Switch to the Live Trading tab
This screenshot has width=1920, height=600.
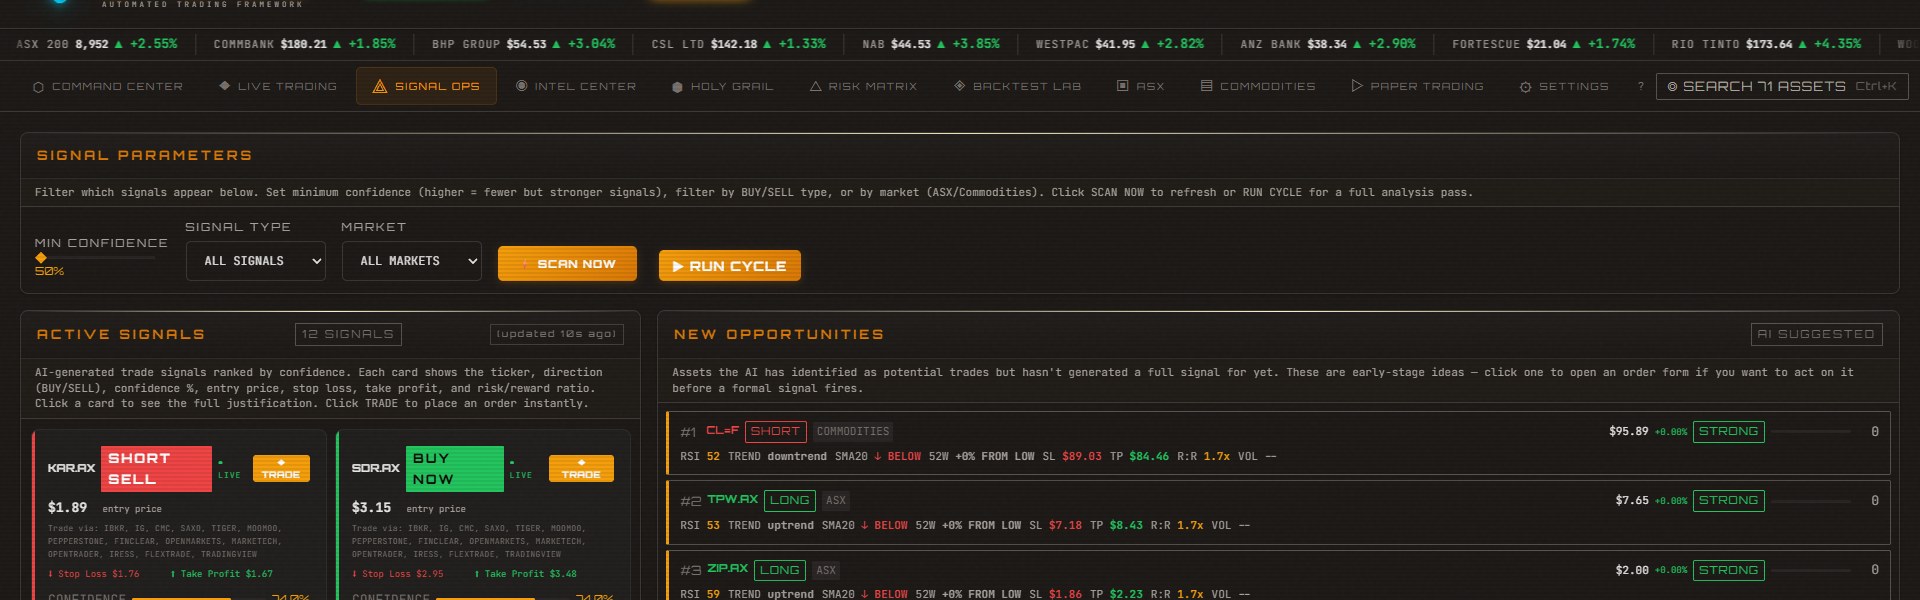click(x=278, y=87)
